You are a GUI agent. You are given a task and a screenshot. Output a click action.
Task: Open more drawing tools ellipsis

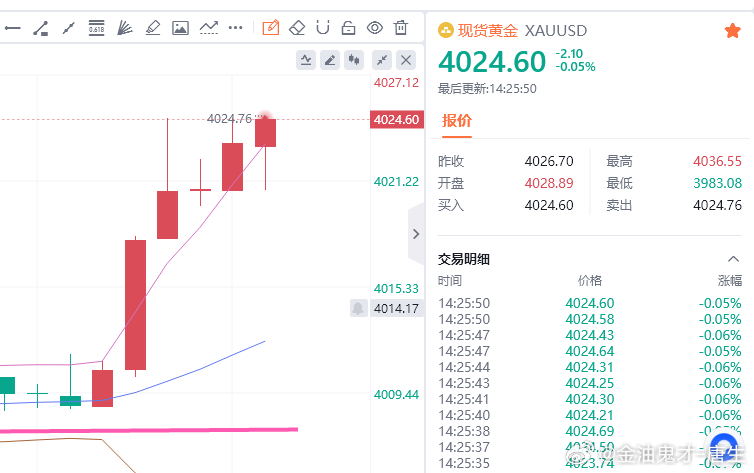236,28
